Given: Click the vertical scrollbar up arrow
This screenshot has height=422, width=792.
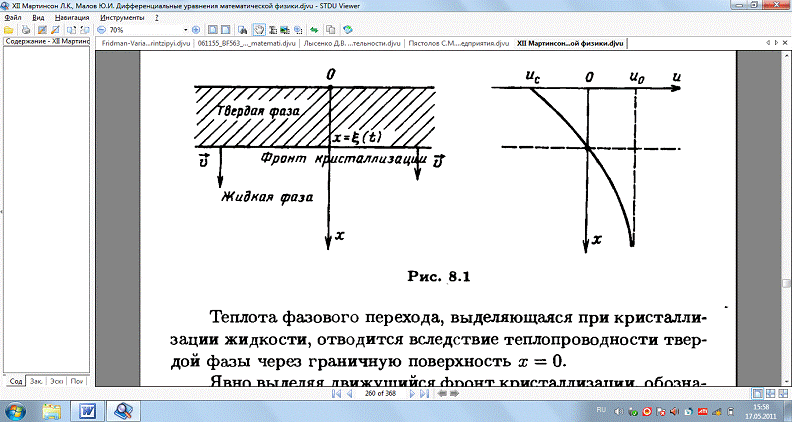Looking at the screenshot, I should point(786,54).
